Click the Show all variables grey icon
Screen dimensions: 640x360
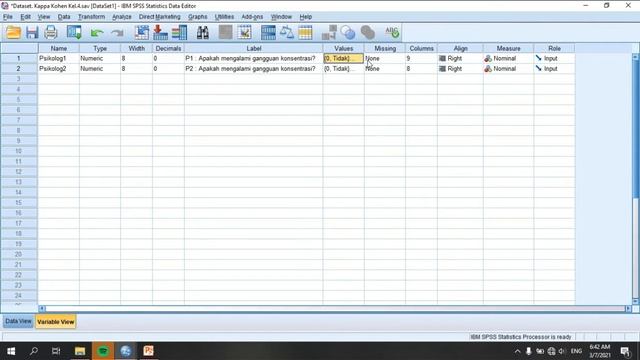click(367, 32)
